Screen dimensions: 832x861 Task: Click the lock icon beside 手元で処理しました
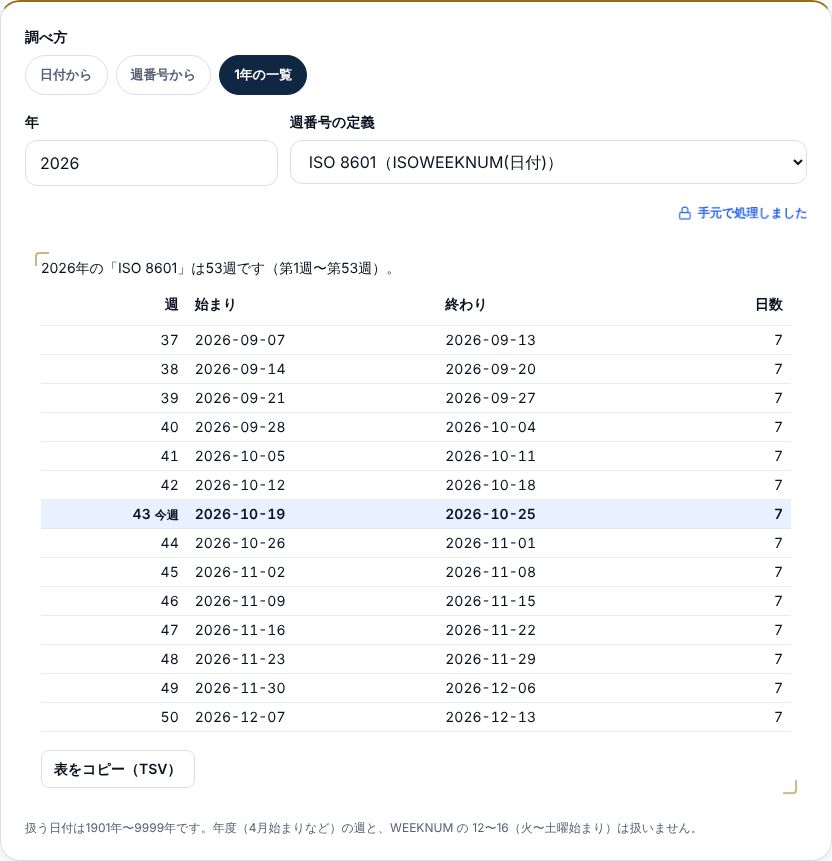click(x=684, y=213)
